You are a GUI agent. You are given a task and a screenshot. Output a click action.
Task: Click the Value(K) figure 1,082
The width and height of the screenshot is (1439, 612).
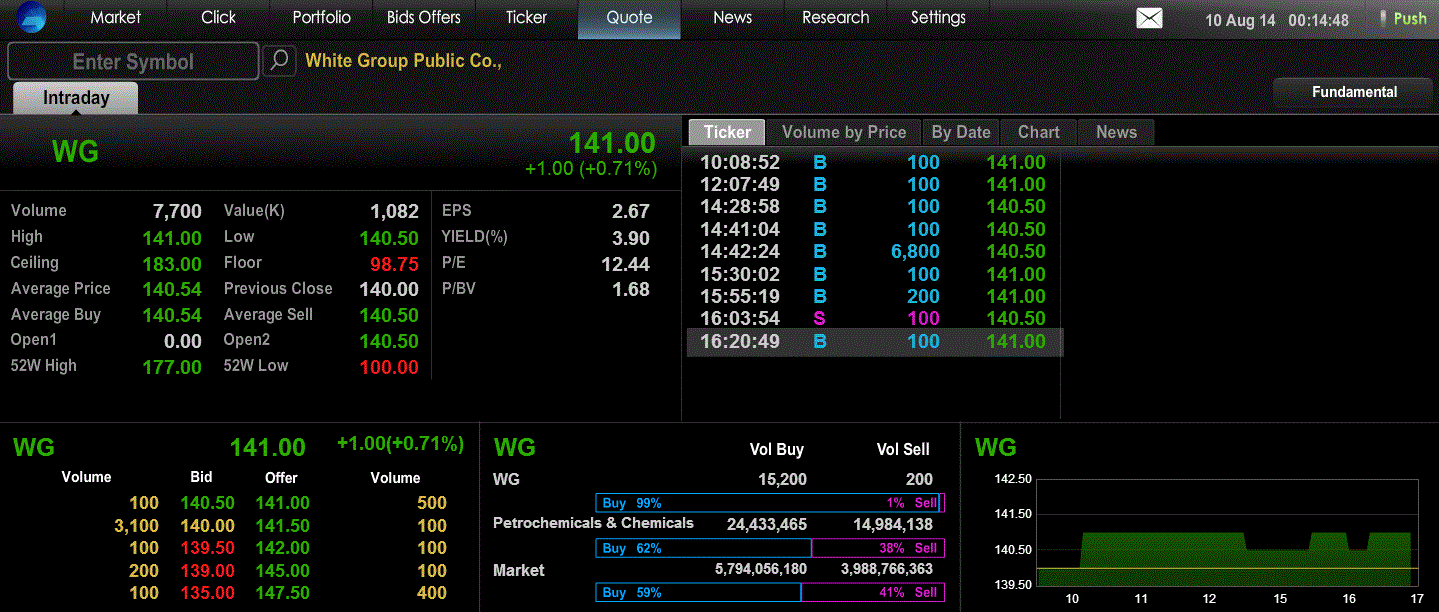pos(395,211)
